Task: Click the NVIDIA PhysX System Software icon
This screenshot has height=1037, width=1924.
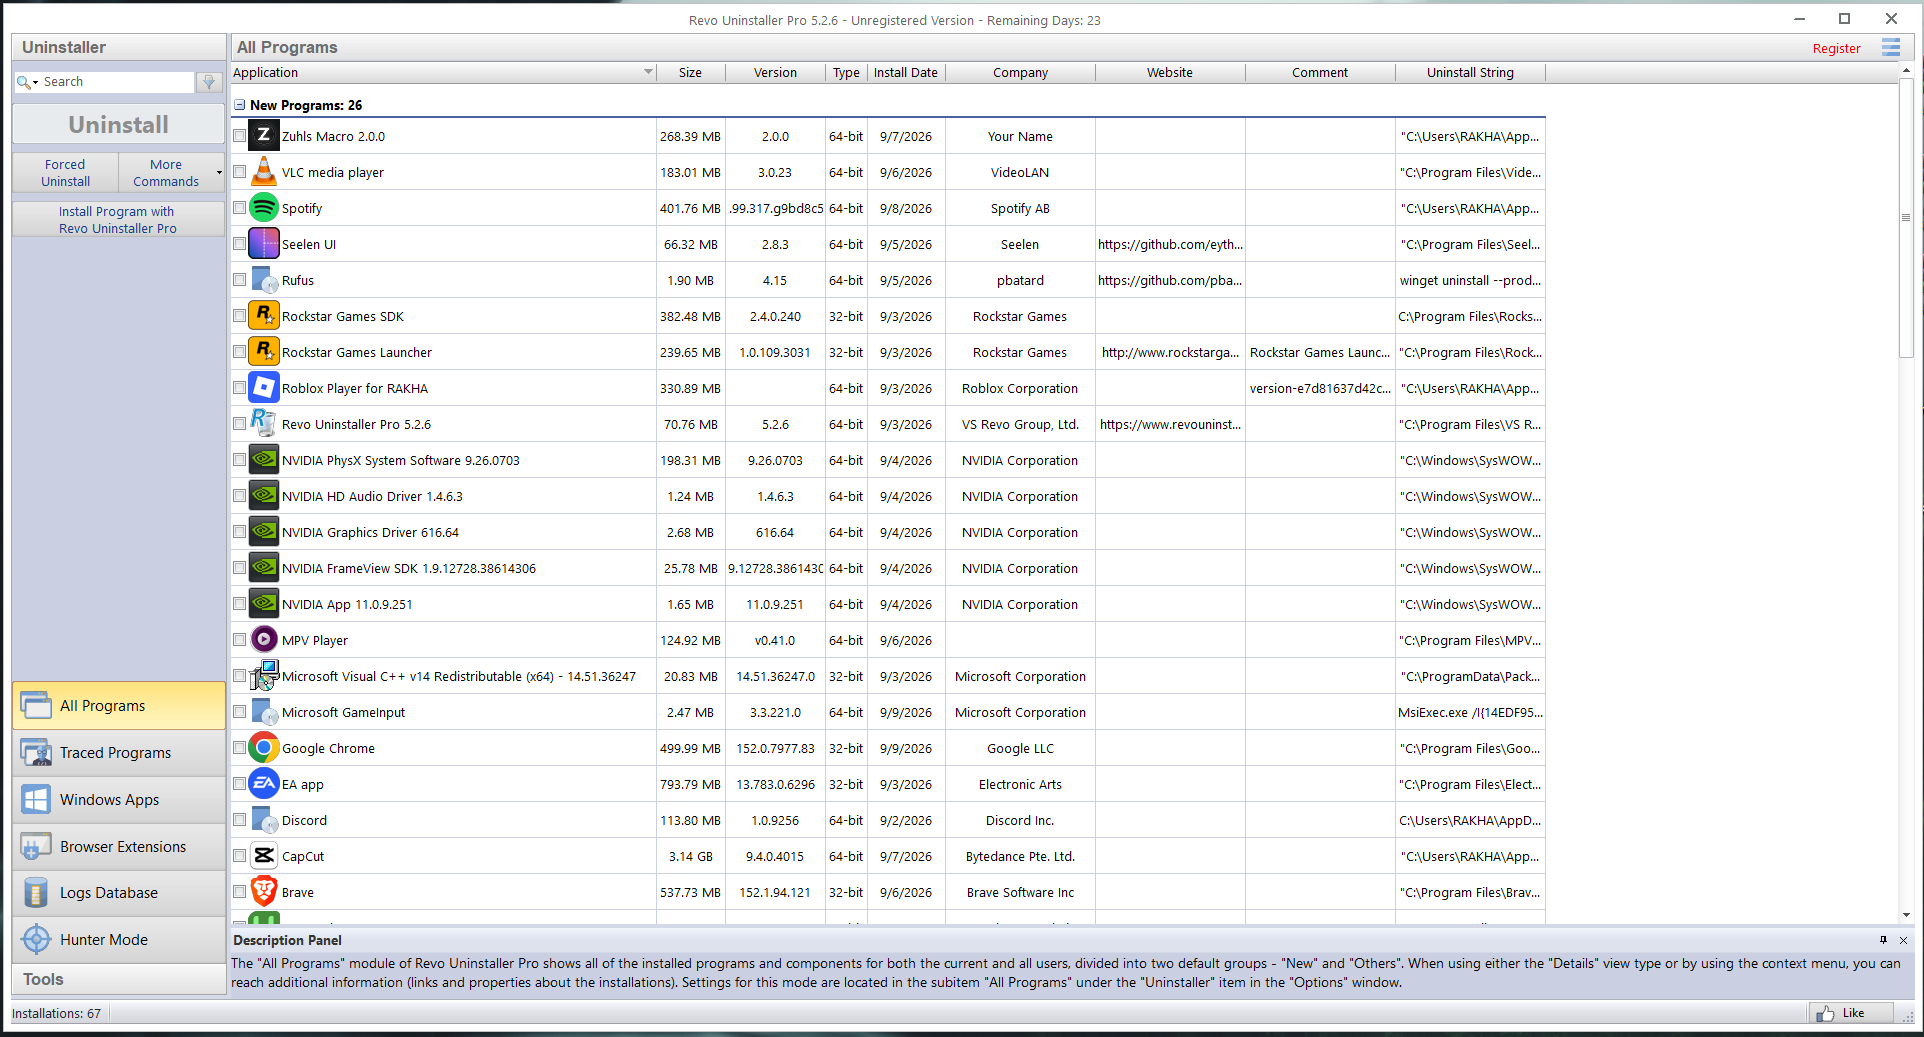Action: click(264, 460)
